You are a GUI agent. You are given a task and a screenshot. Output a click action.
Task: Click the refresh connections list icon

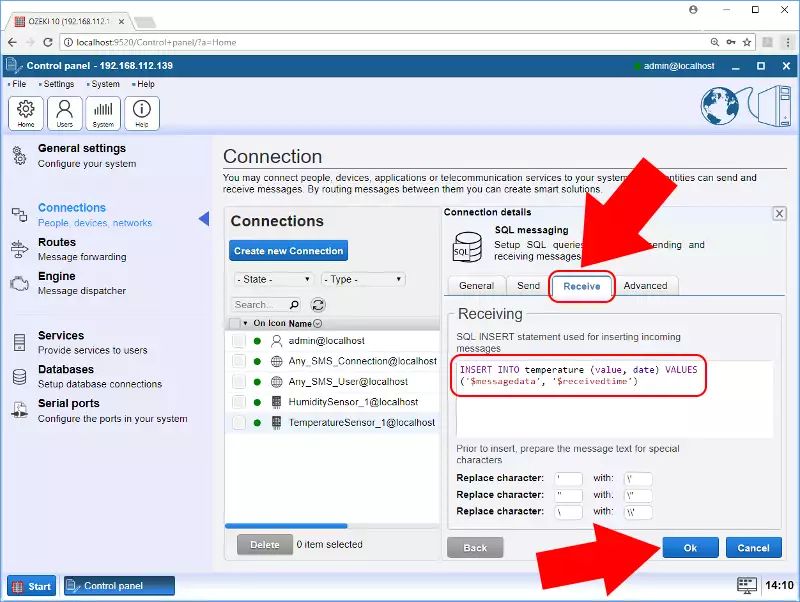click(318, 305)
